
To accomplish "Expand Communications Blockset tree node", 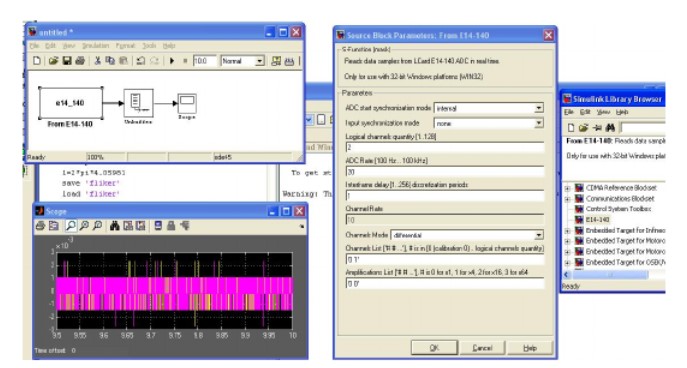I will click(567, 199).
